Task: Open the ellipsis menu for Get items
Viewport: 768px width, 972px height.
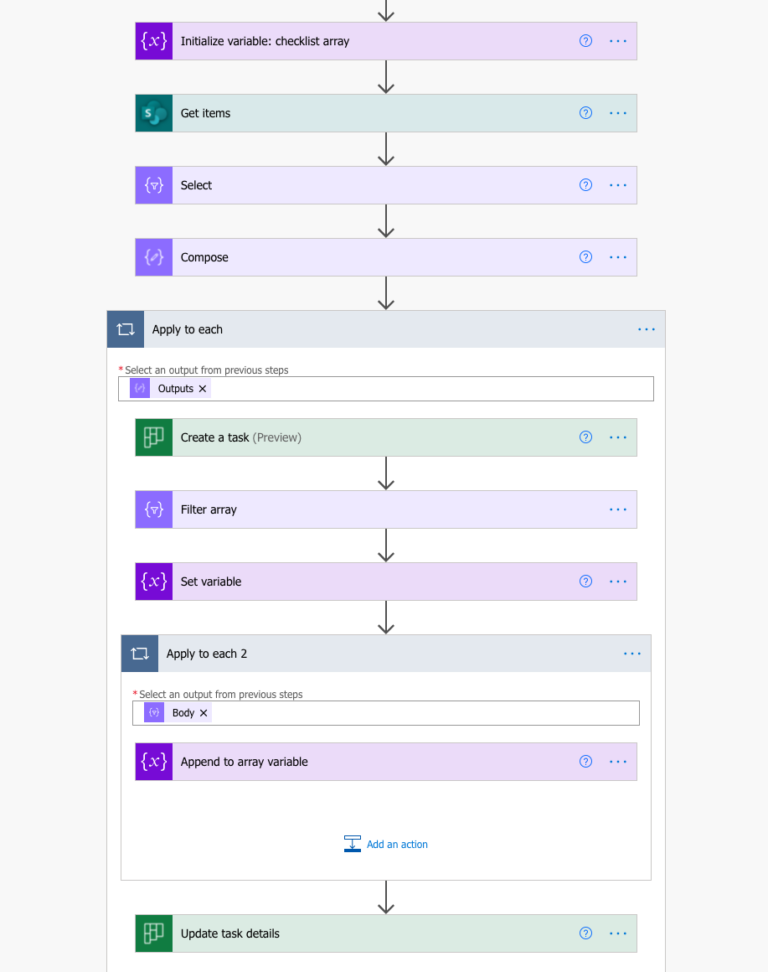Action: point(617,113)
